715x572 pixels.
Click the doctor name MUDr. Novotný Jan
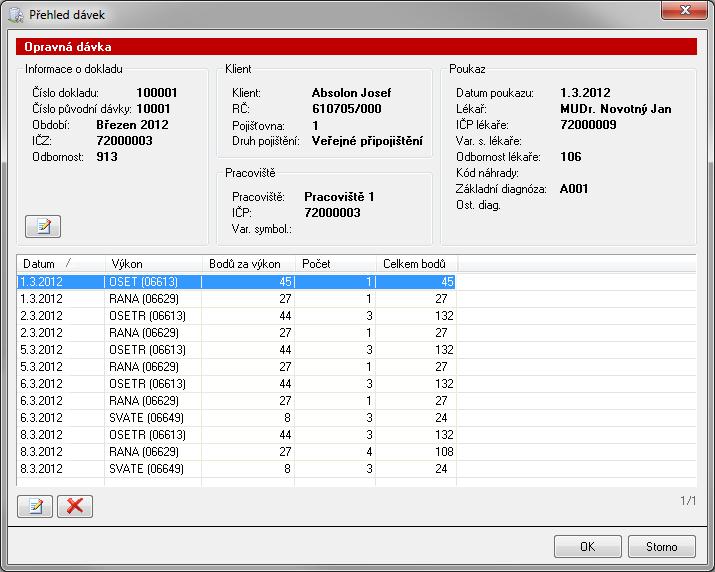[x=616, y=109]
